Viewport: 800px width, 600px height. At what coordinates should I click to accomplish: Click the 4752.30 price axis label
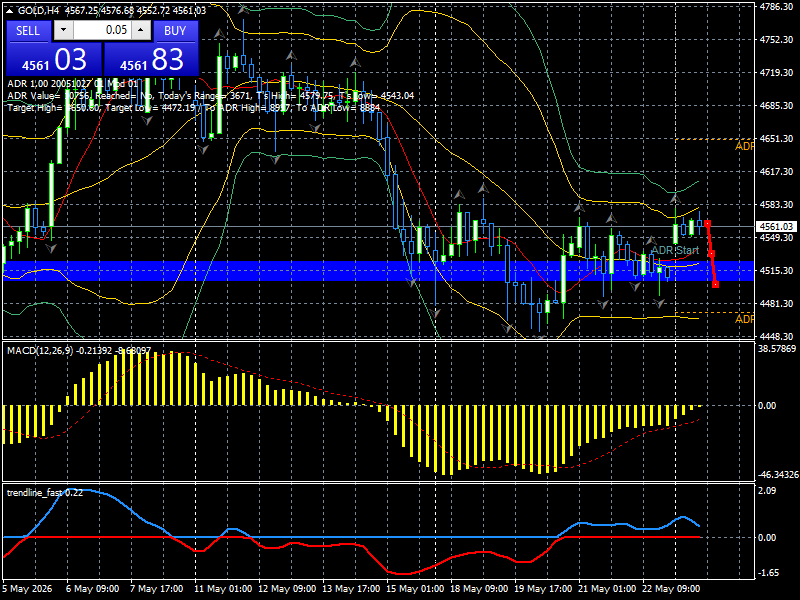776,40
